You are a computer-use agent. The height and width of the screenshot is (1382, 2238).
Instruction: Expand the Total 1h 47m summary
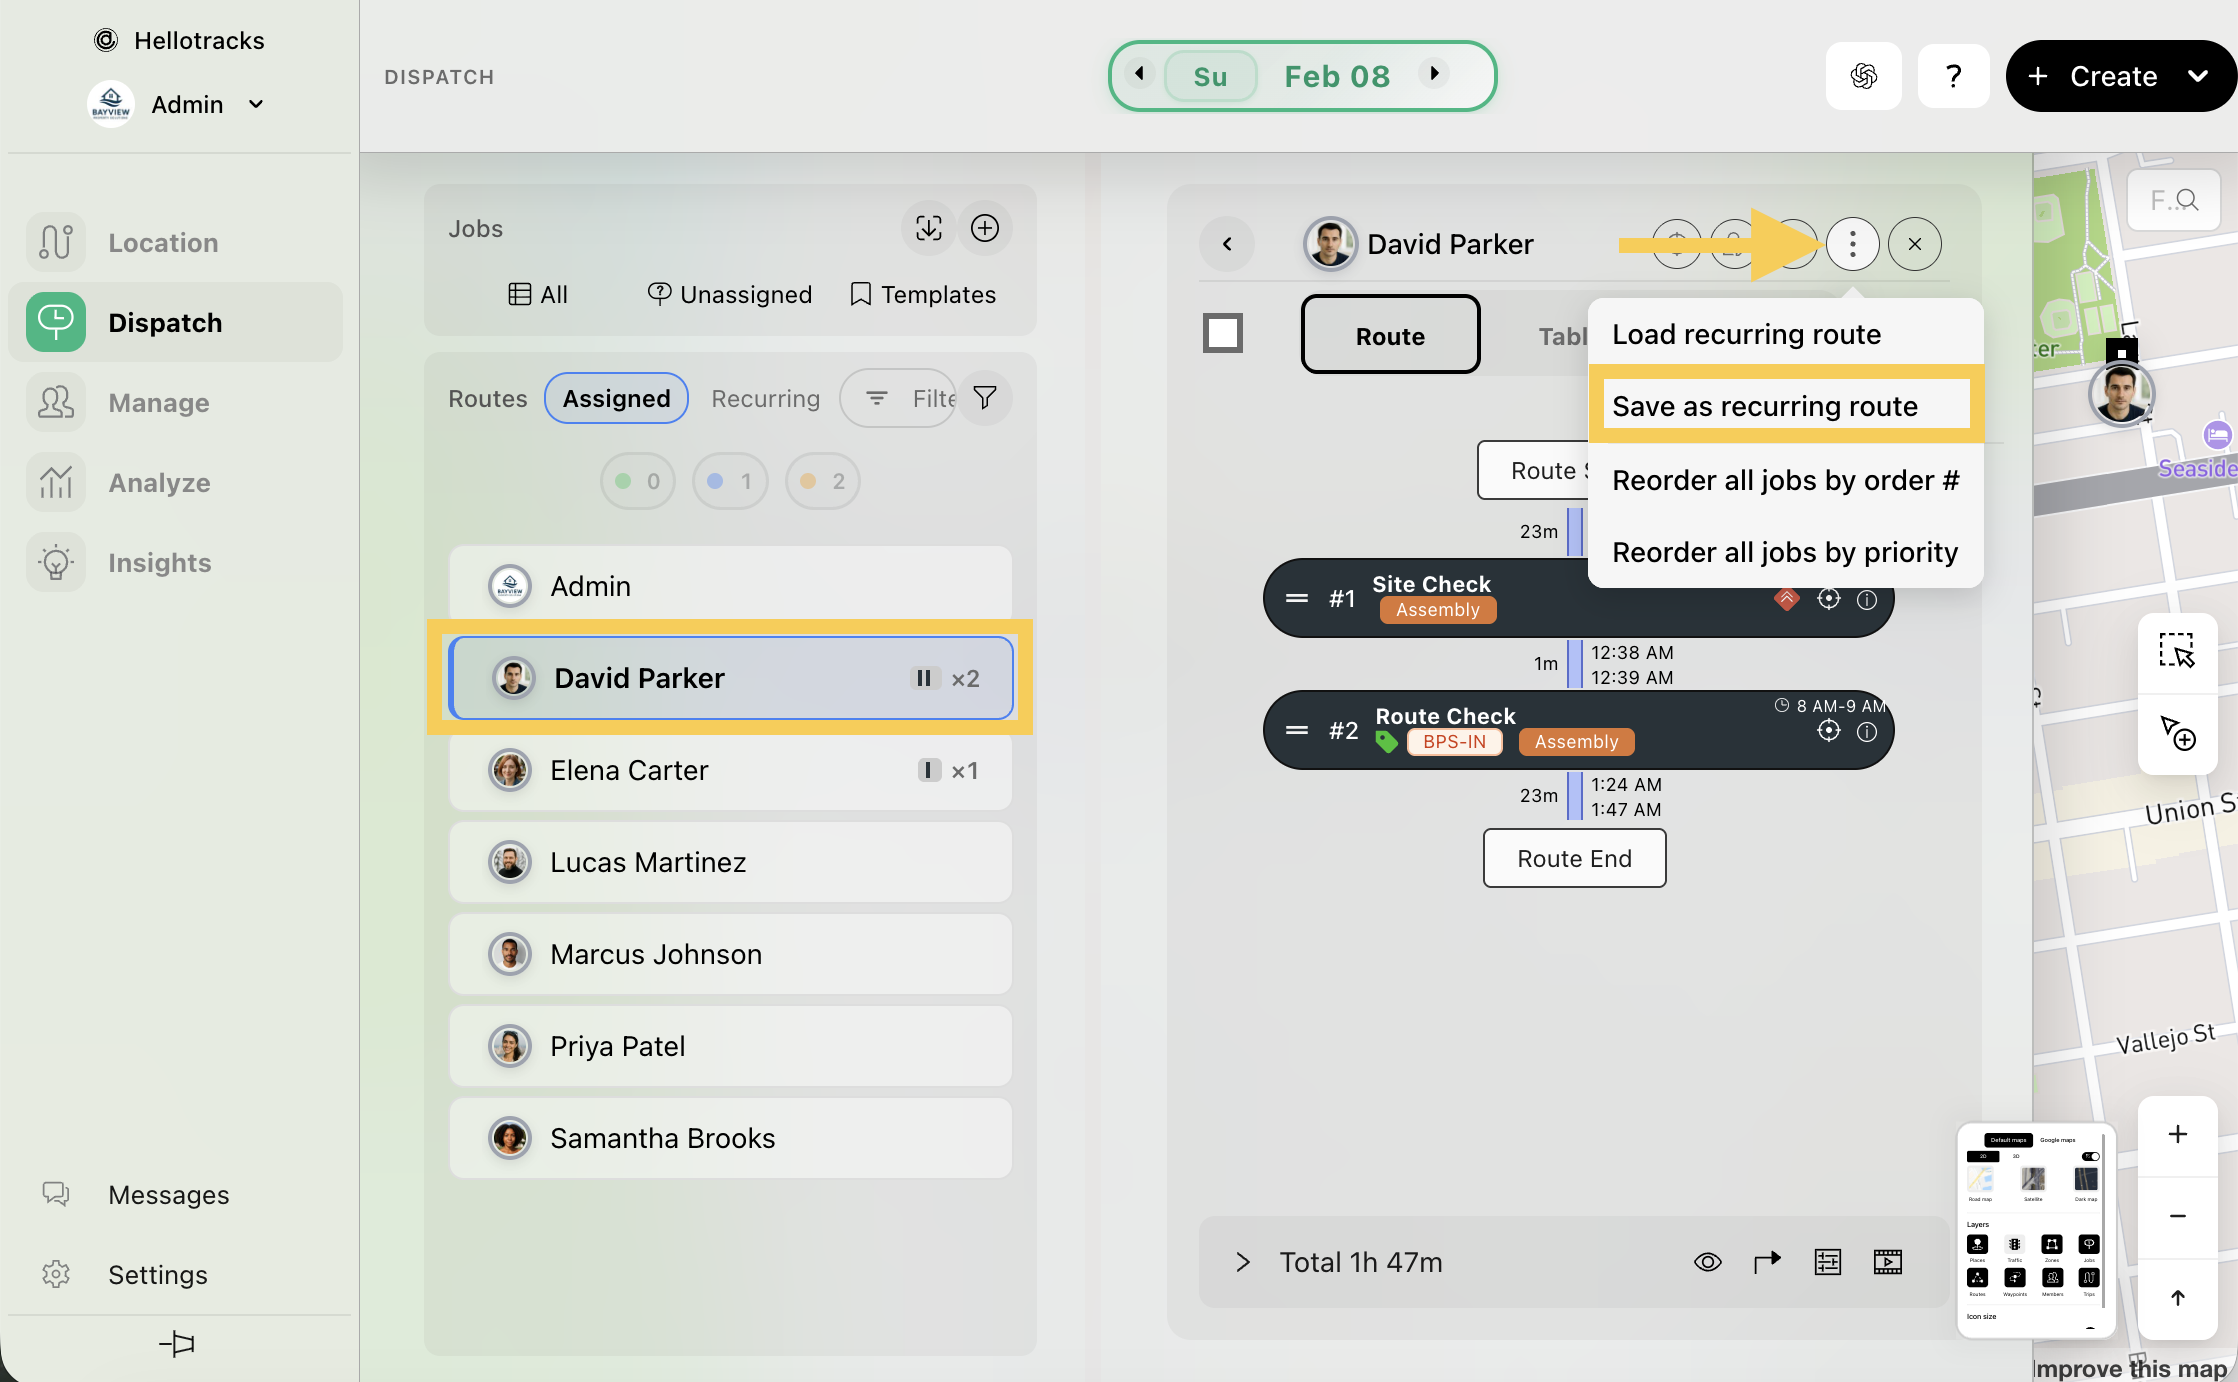(1242, 1262)
